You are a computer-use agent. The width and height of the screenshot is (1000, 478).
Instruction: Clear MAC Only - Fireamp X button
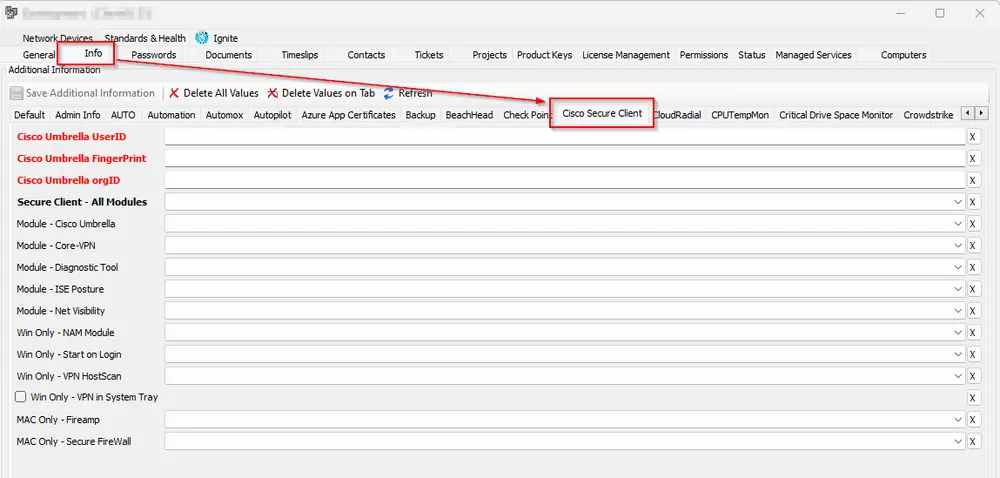click(973, 419)
